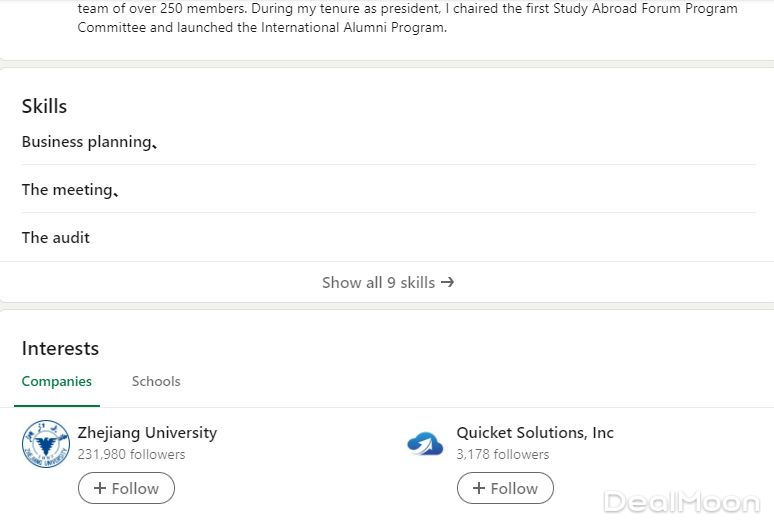Image resolution: width=774 pixels, height=526 pixels.
Task: Switch to the Companies tab
Action: click(56, 381)
